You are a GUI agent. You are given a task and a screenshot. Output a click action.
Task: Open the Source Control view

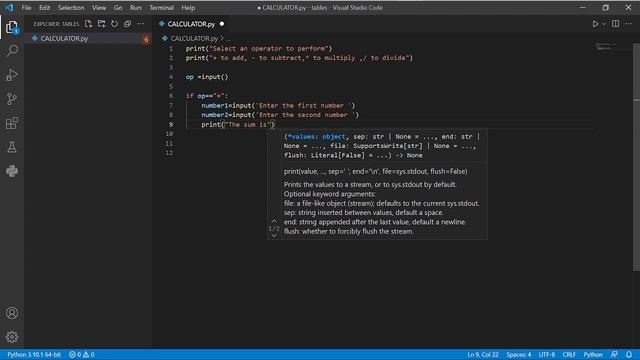pyautogui.click(x=12, y=99)
